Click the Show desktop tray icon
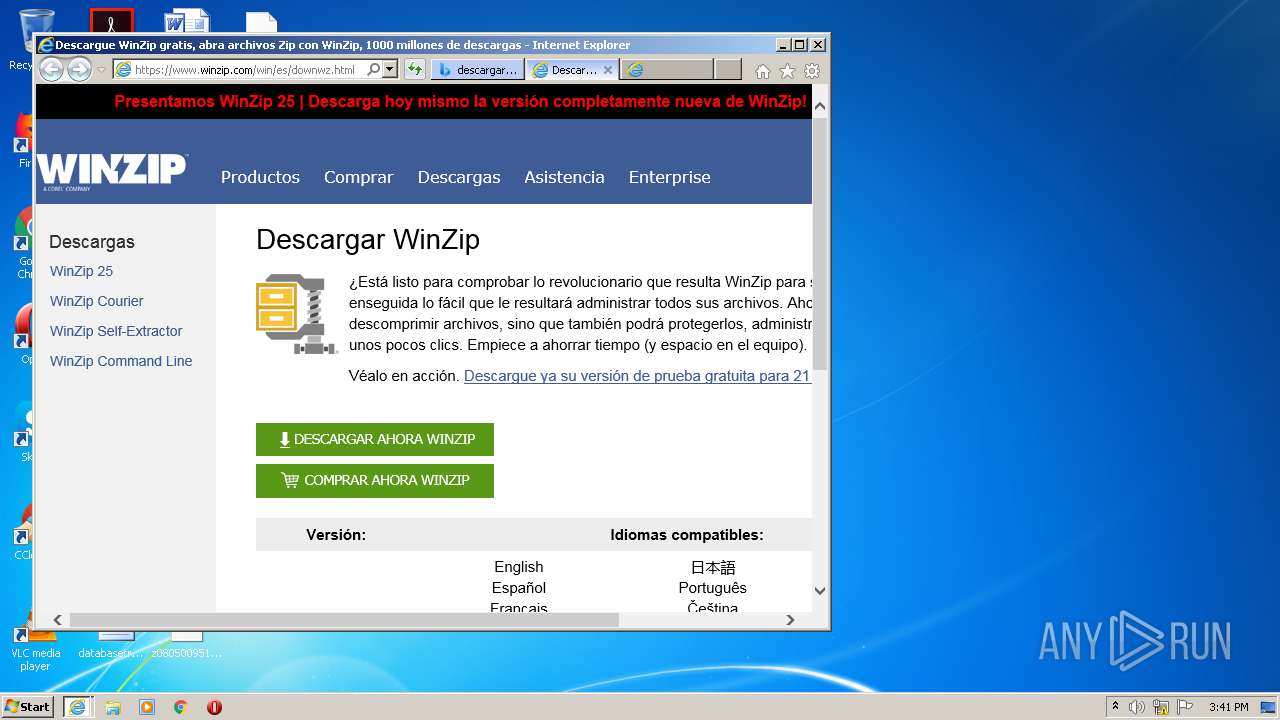 click(x=1268, y=707)
